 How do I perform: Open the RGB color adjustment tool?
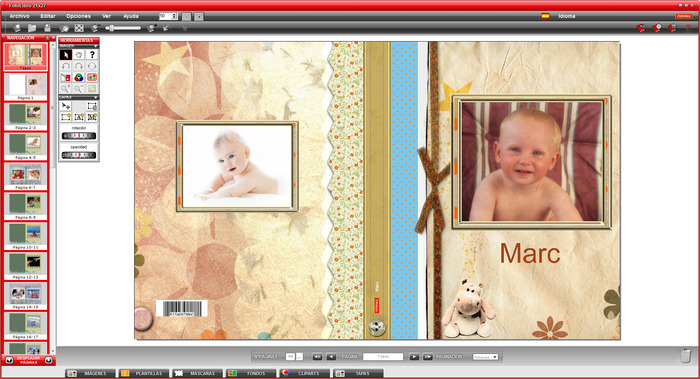tap(79, 77)
